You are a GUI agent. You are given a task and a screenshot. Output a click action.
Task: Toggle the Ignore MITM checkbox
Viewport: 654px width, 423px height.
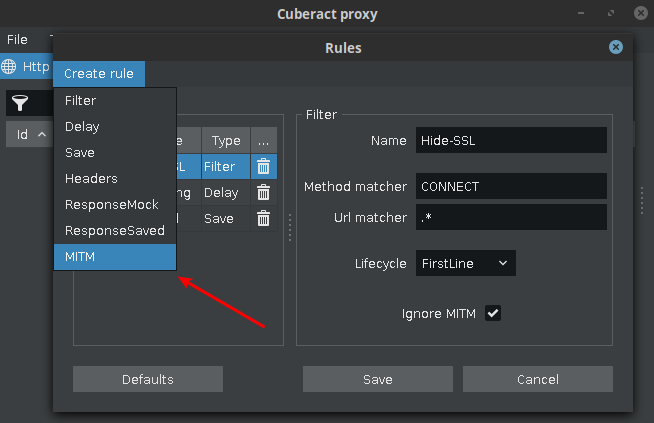click(493, 313)
